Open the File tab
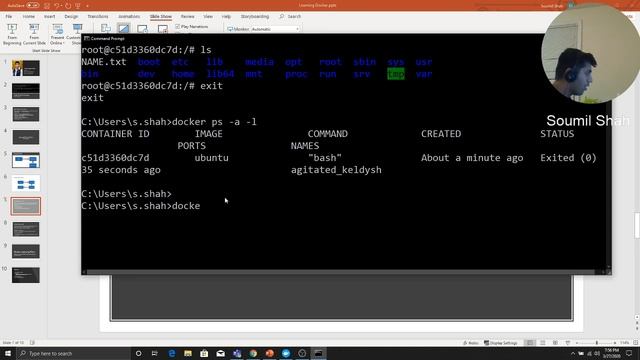 coord(9,16)
